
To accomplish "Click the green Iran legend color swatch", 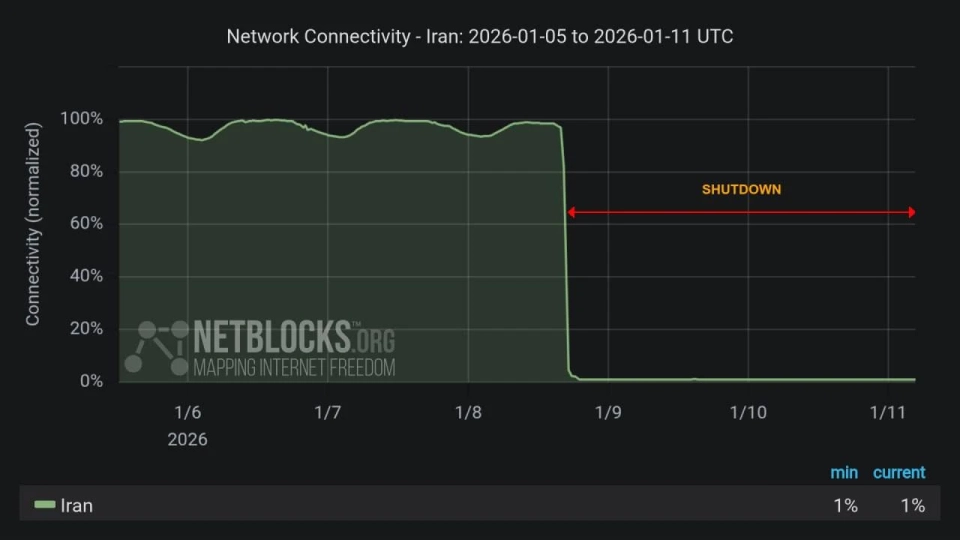I will [45, 505].
